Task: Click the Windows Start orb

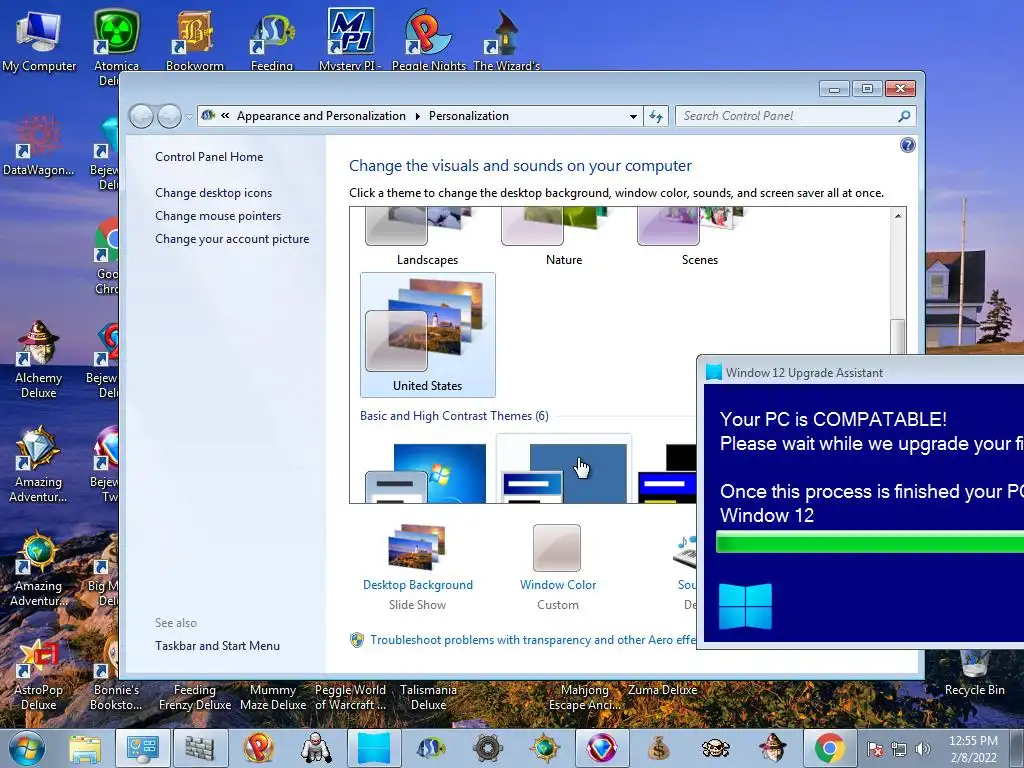Action: coord(27,748)
